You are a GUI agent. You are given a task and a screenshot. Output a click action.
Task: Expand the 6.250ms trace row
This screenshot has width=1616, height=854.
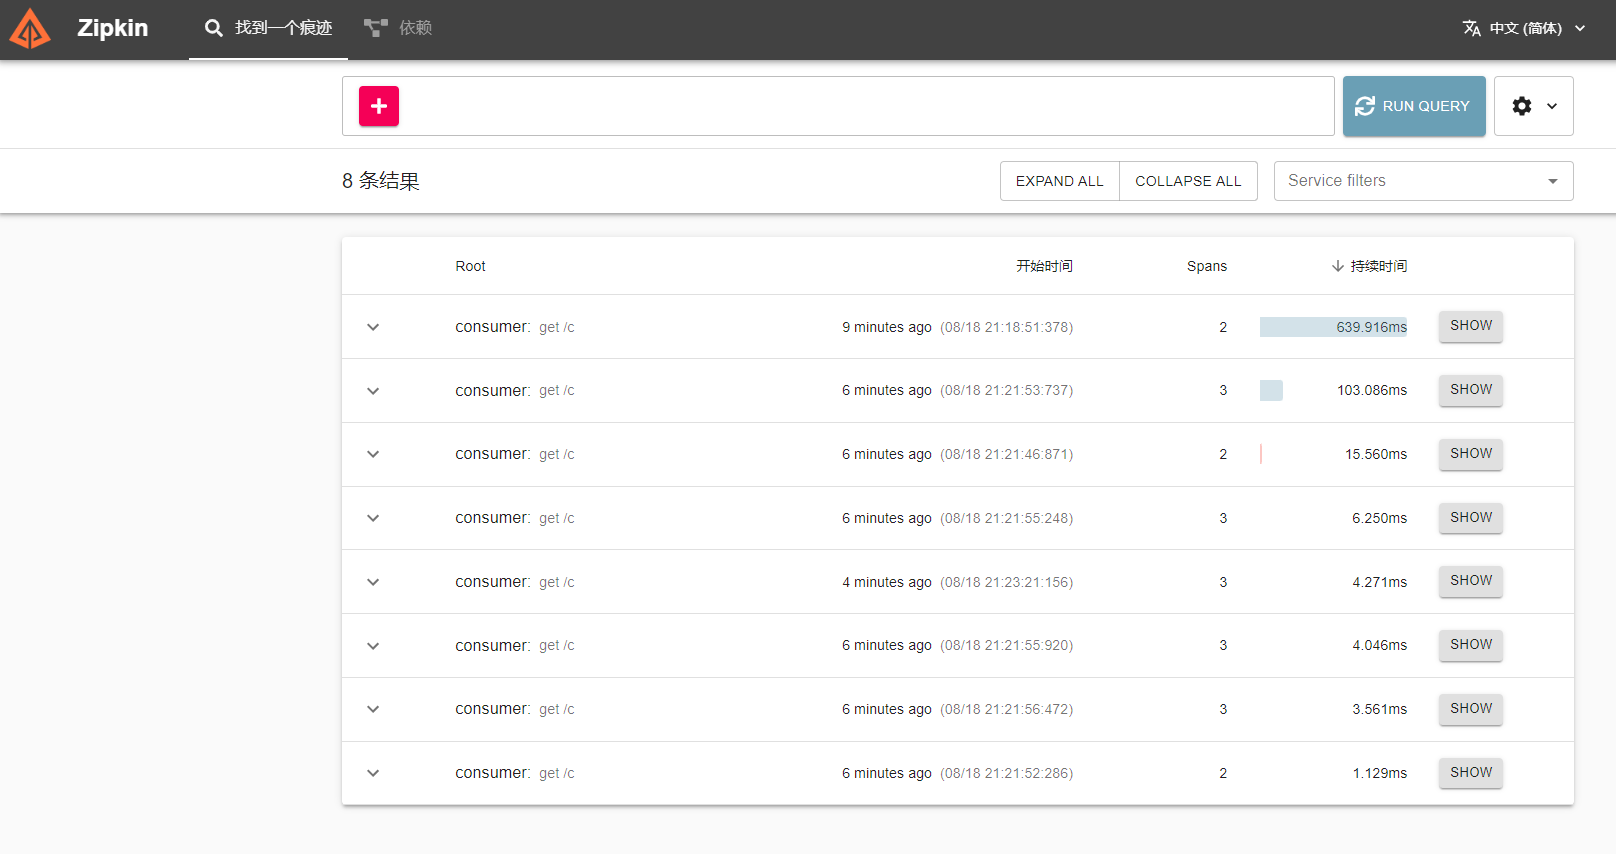click(373, 518)
